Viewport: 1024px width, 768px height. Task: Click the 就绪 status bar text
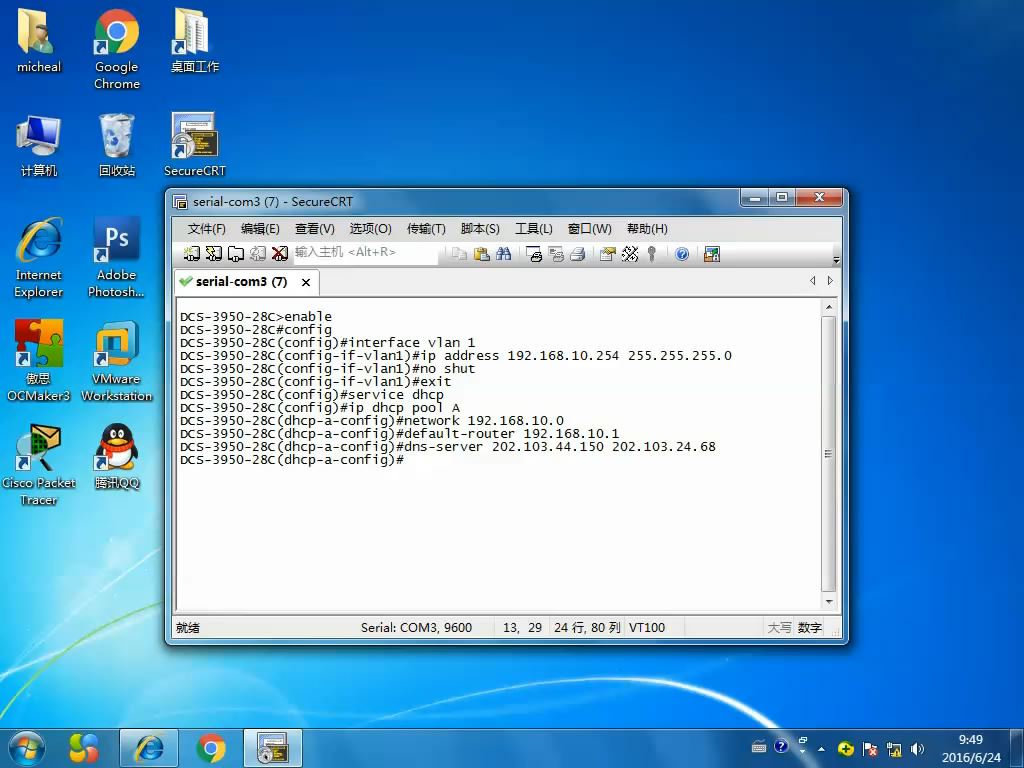click(187, 628)
